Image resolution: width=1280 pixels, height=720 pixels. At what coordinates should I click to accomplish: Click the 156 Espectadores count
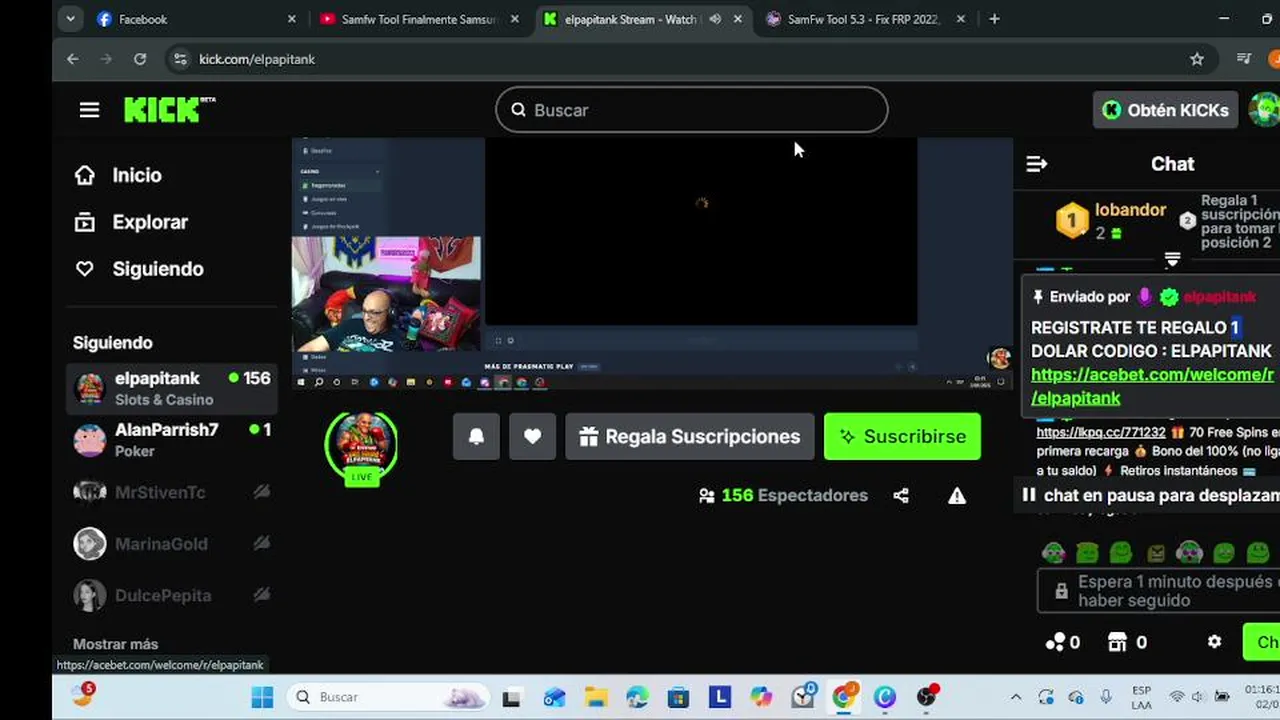(x=783, y=495)
